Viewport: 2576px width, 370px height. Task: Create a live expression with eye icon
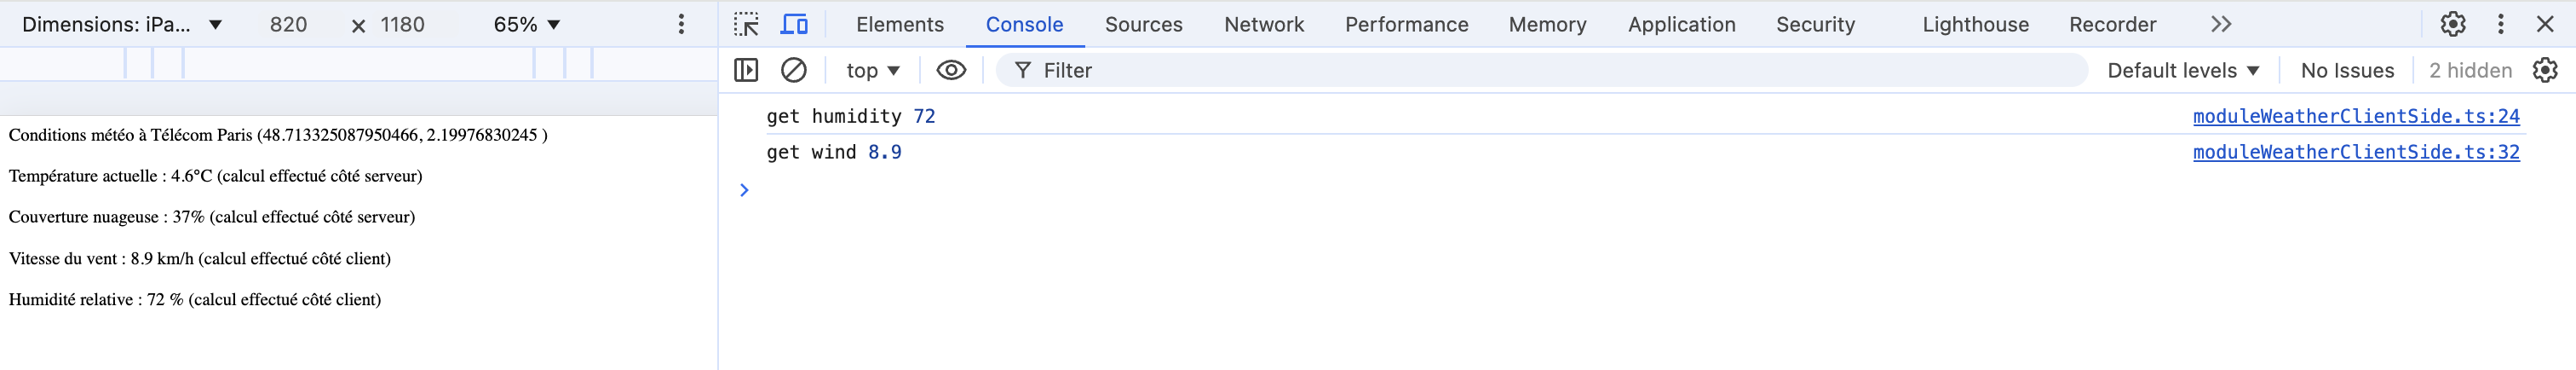tap(951, 70)
